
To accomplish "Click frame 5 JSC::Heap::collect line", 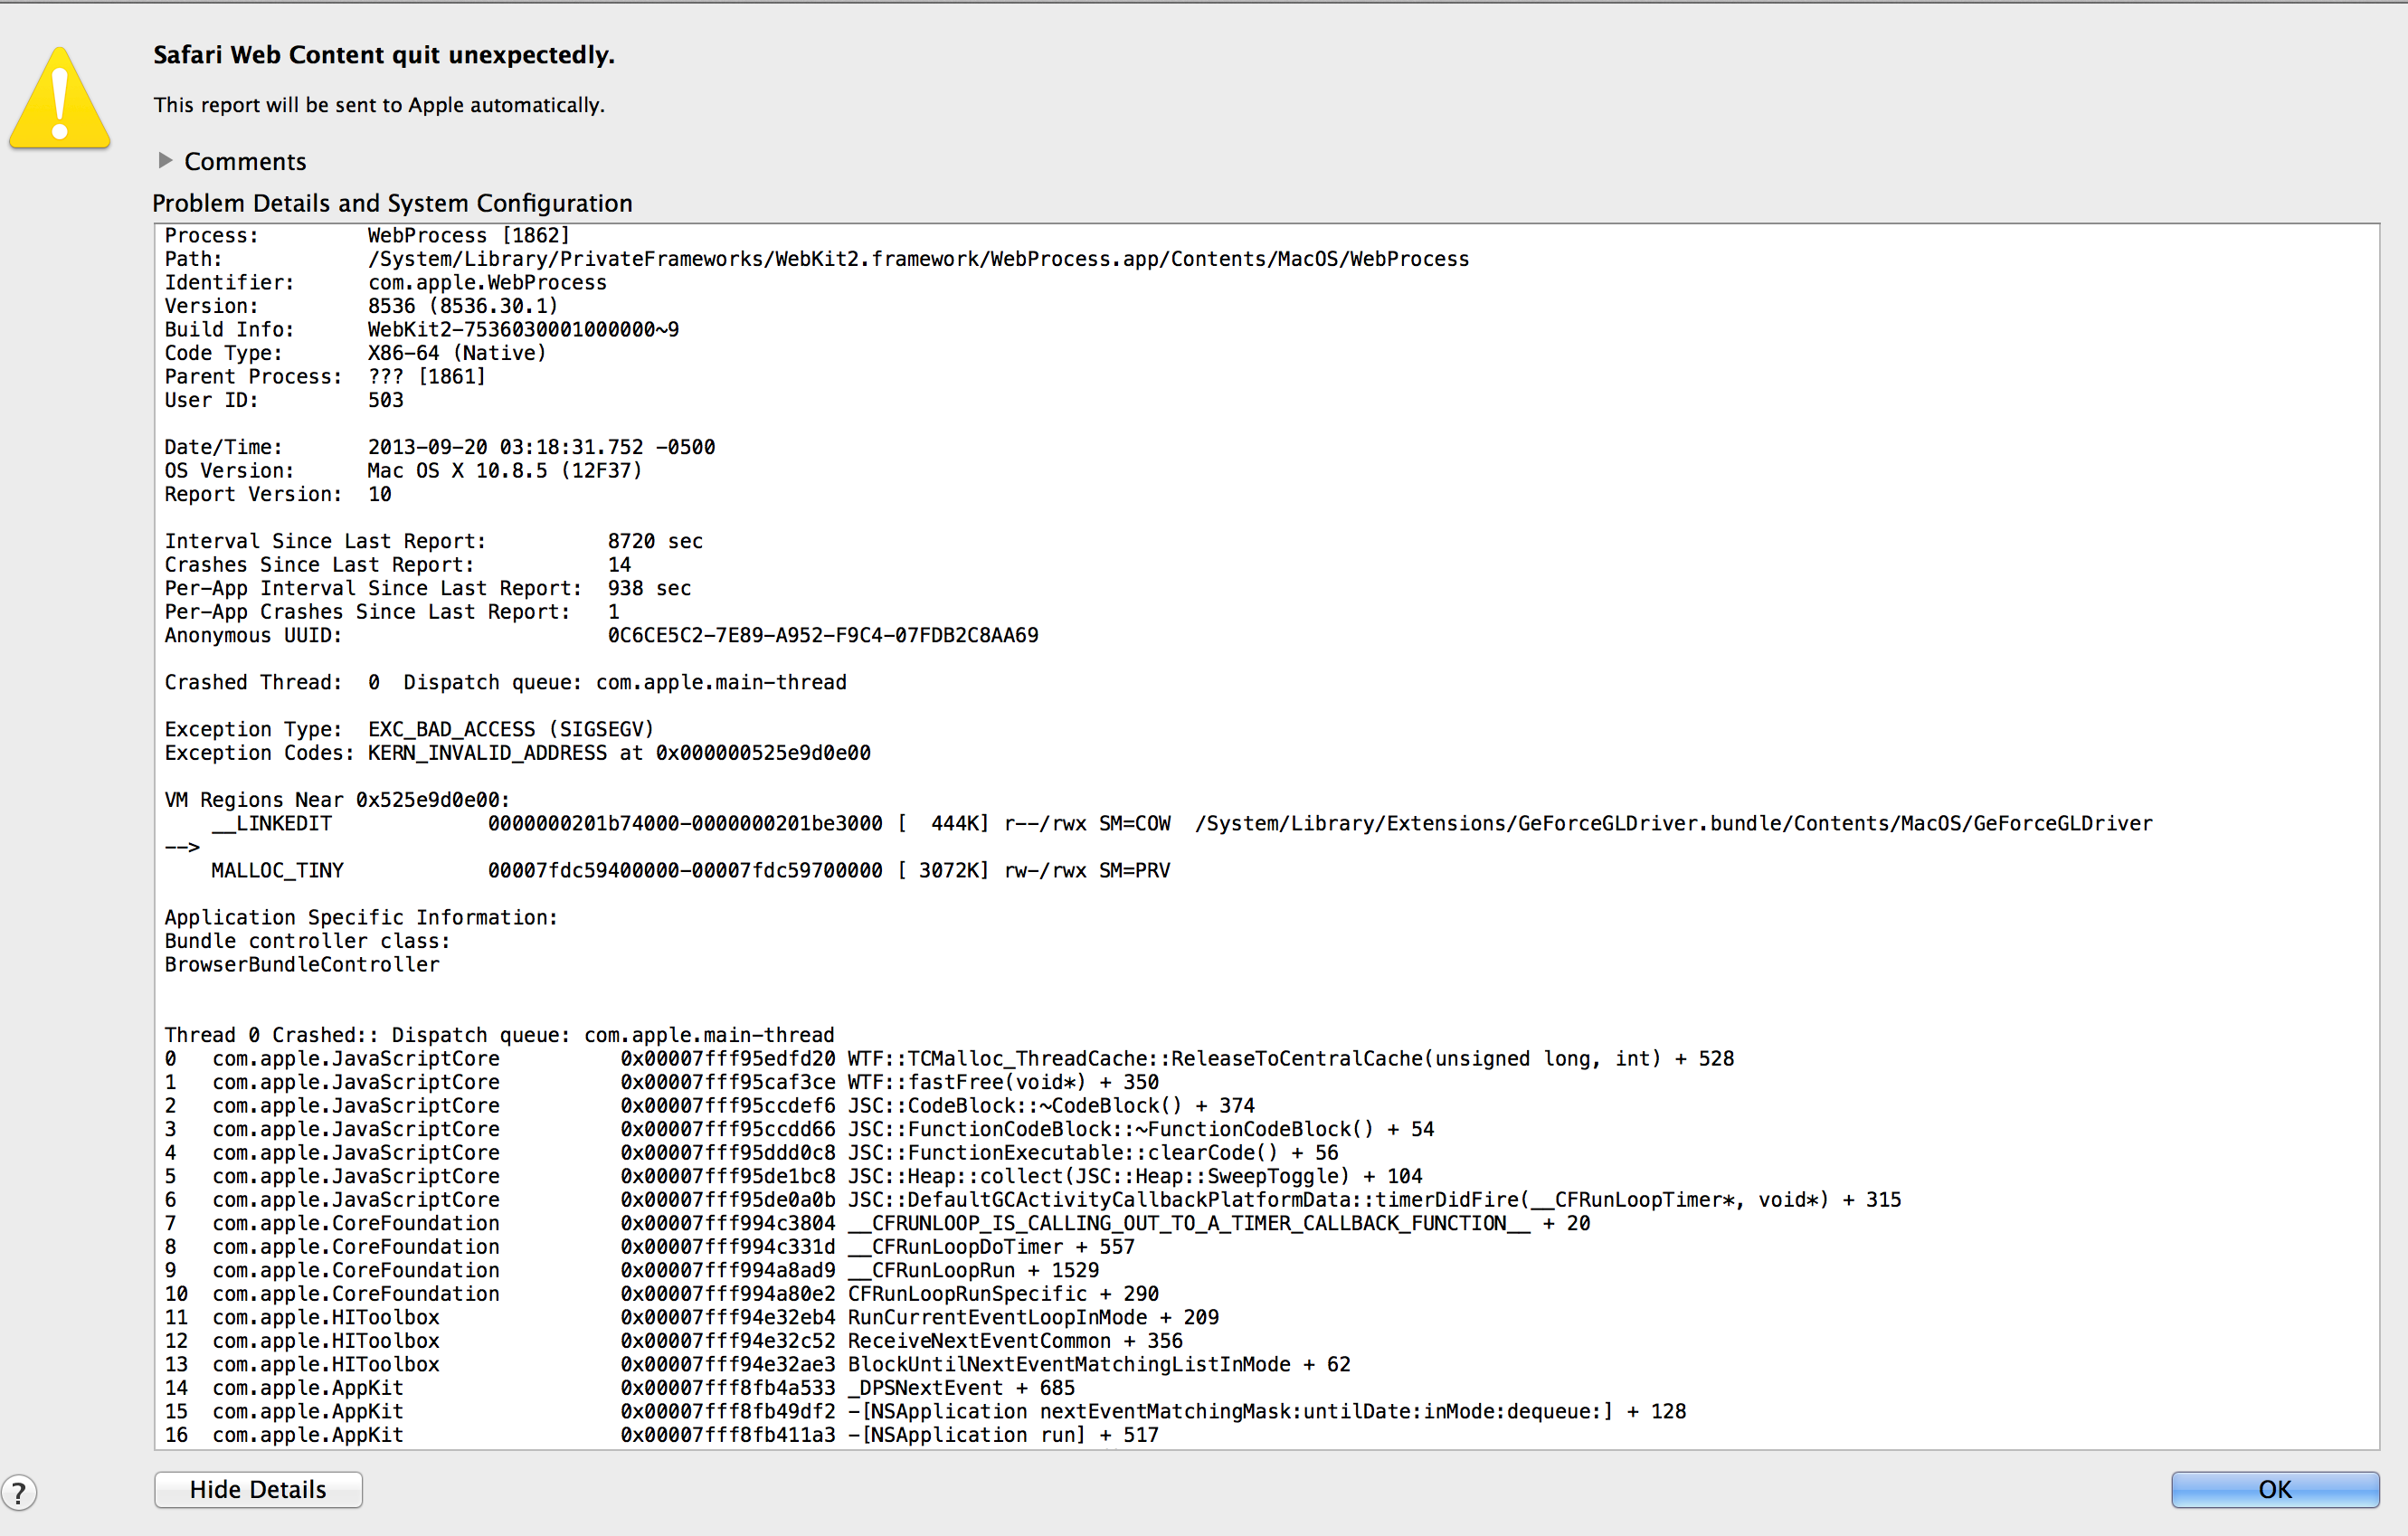I will click(794, 1176).
